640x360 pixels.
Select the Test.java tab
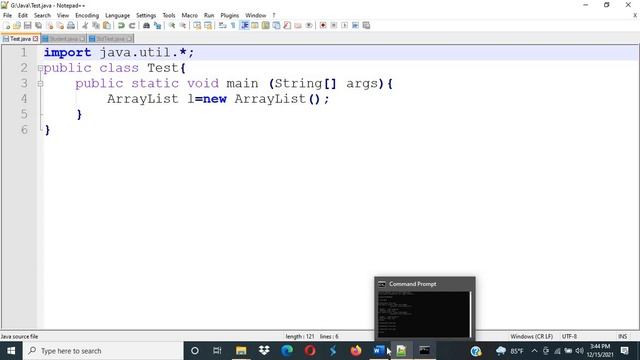click(x=20, y=39)
